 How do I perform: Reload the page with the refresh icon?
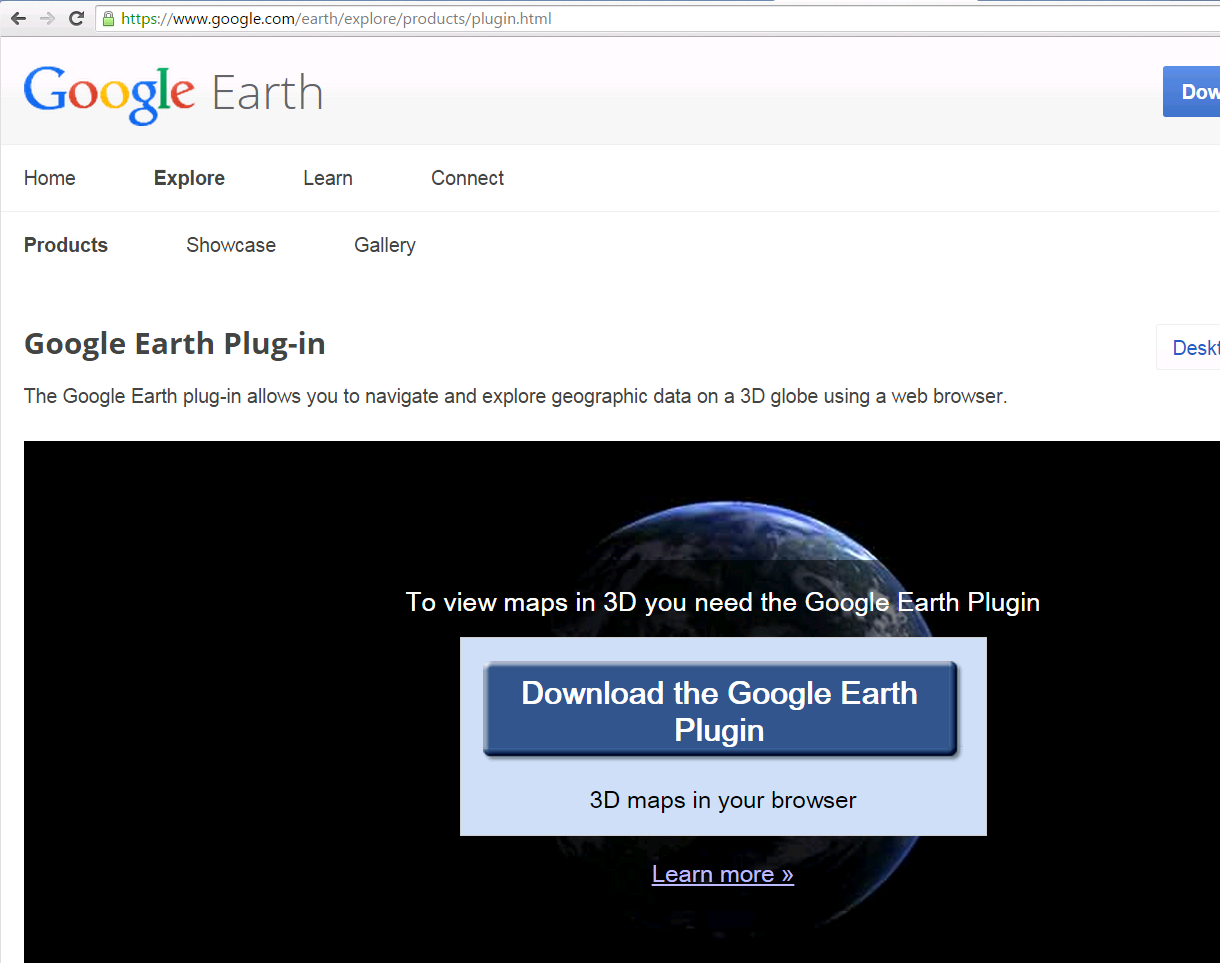coord(76,19)
